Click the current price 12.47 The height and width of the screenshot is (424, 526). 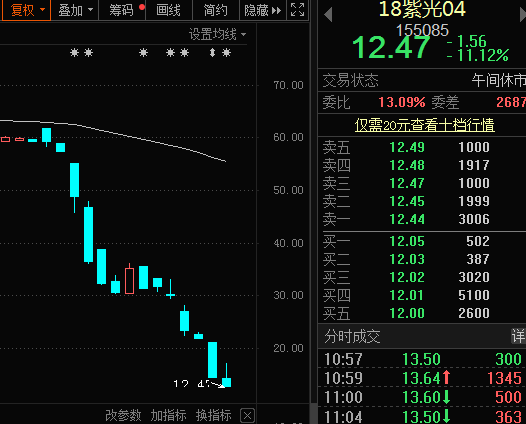pos(391,48)
